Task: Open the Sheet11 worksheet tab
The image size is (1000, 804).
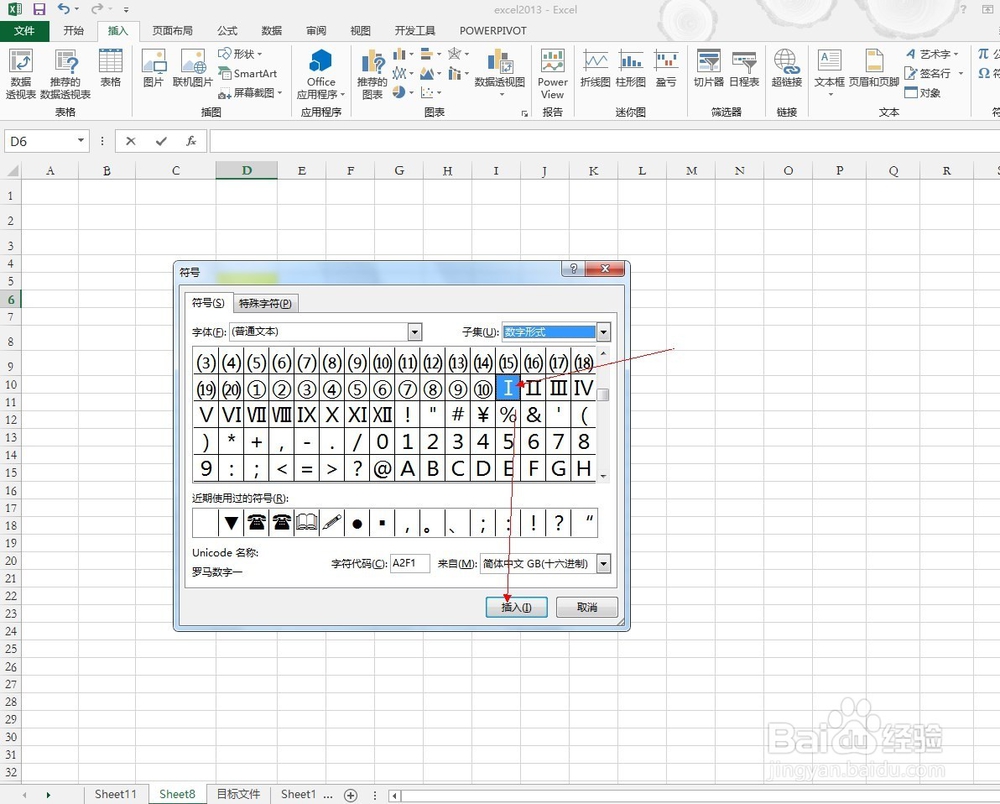Action: (115, 794)
